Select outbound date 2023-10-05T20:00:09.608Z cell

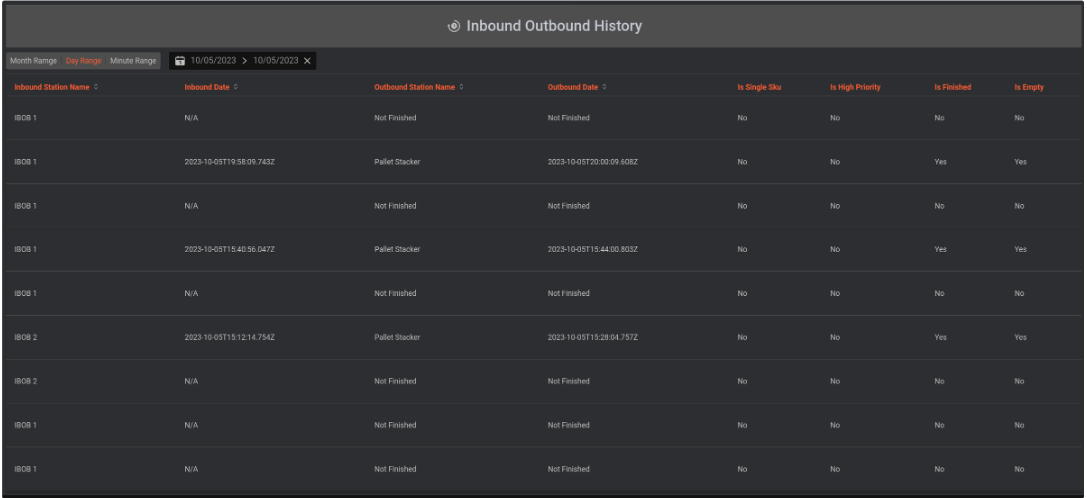pyautogui.click(x=593, y=162)
